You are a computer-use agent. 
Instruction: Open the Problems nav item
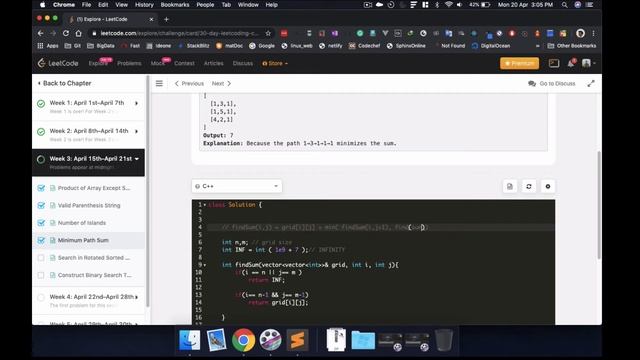point(129,63)
